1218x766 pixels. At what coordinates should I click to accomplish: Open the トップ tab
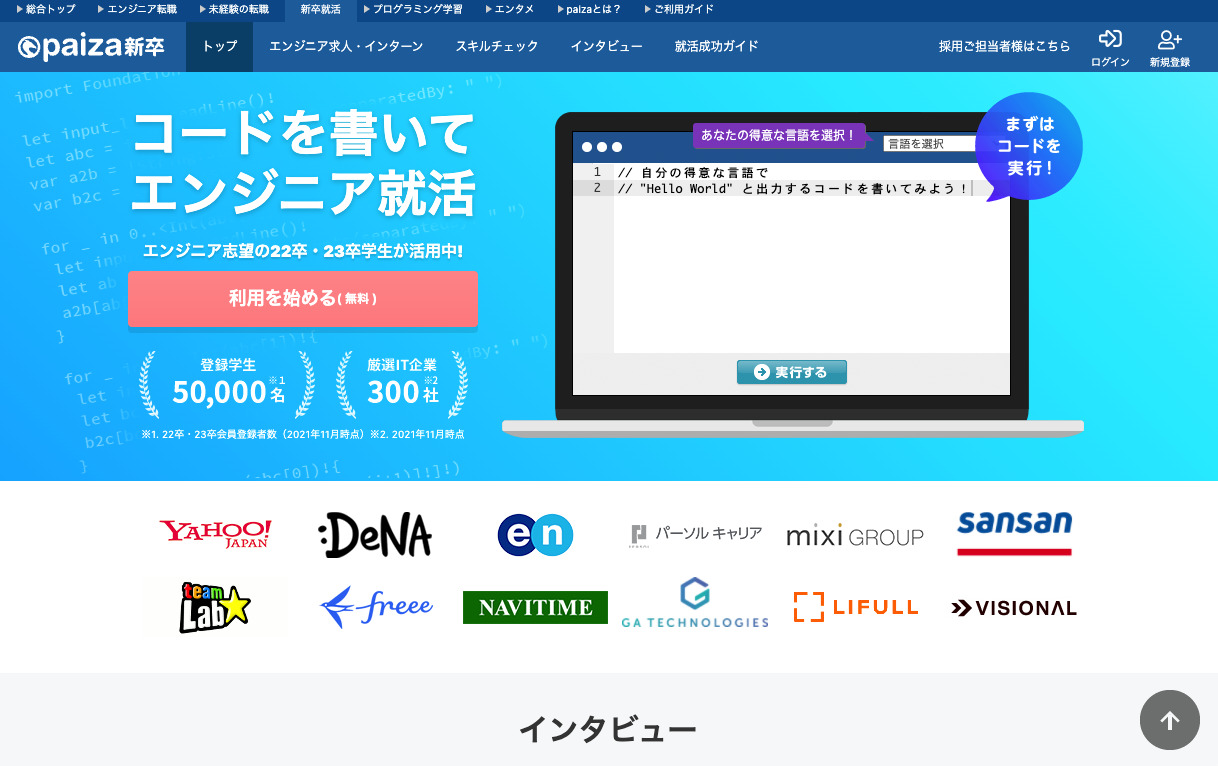[x=220, y=46]
